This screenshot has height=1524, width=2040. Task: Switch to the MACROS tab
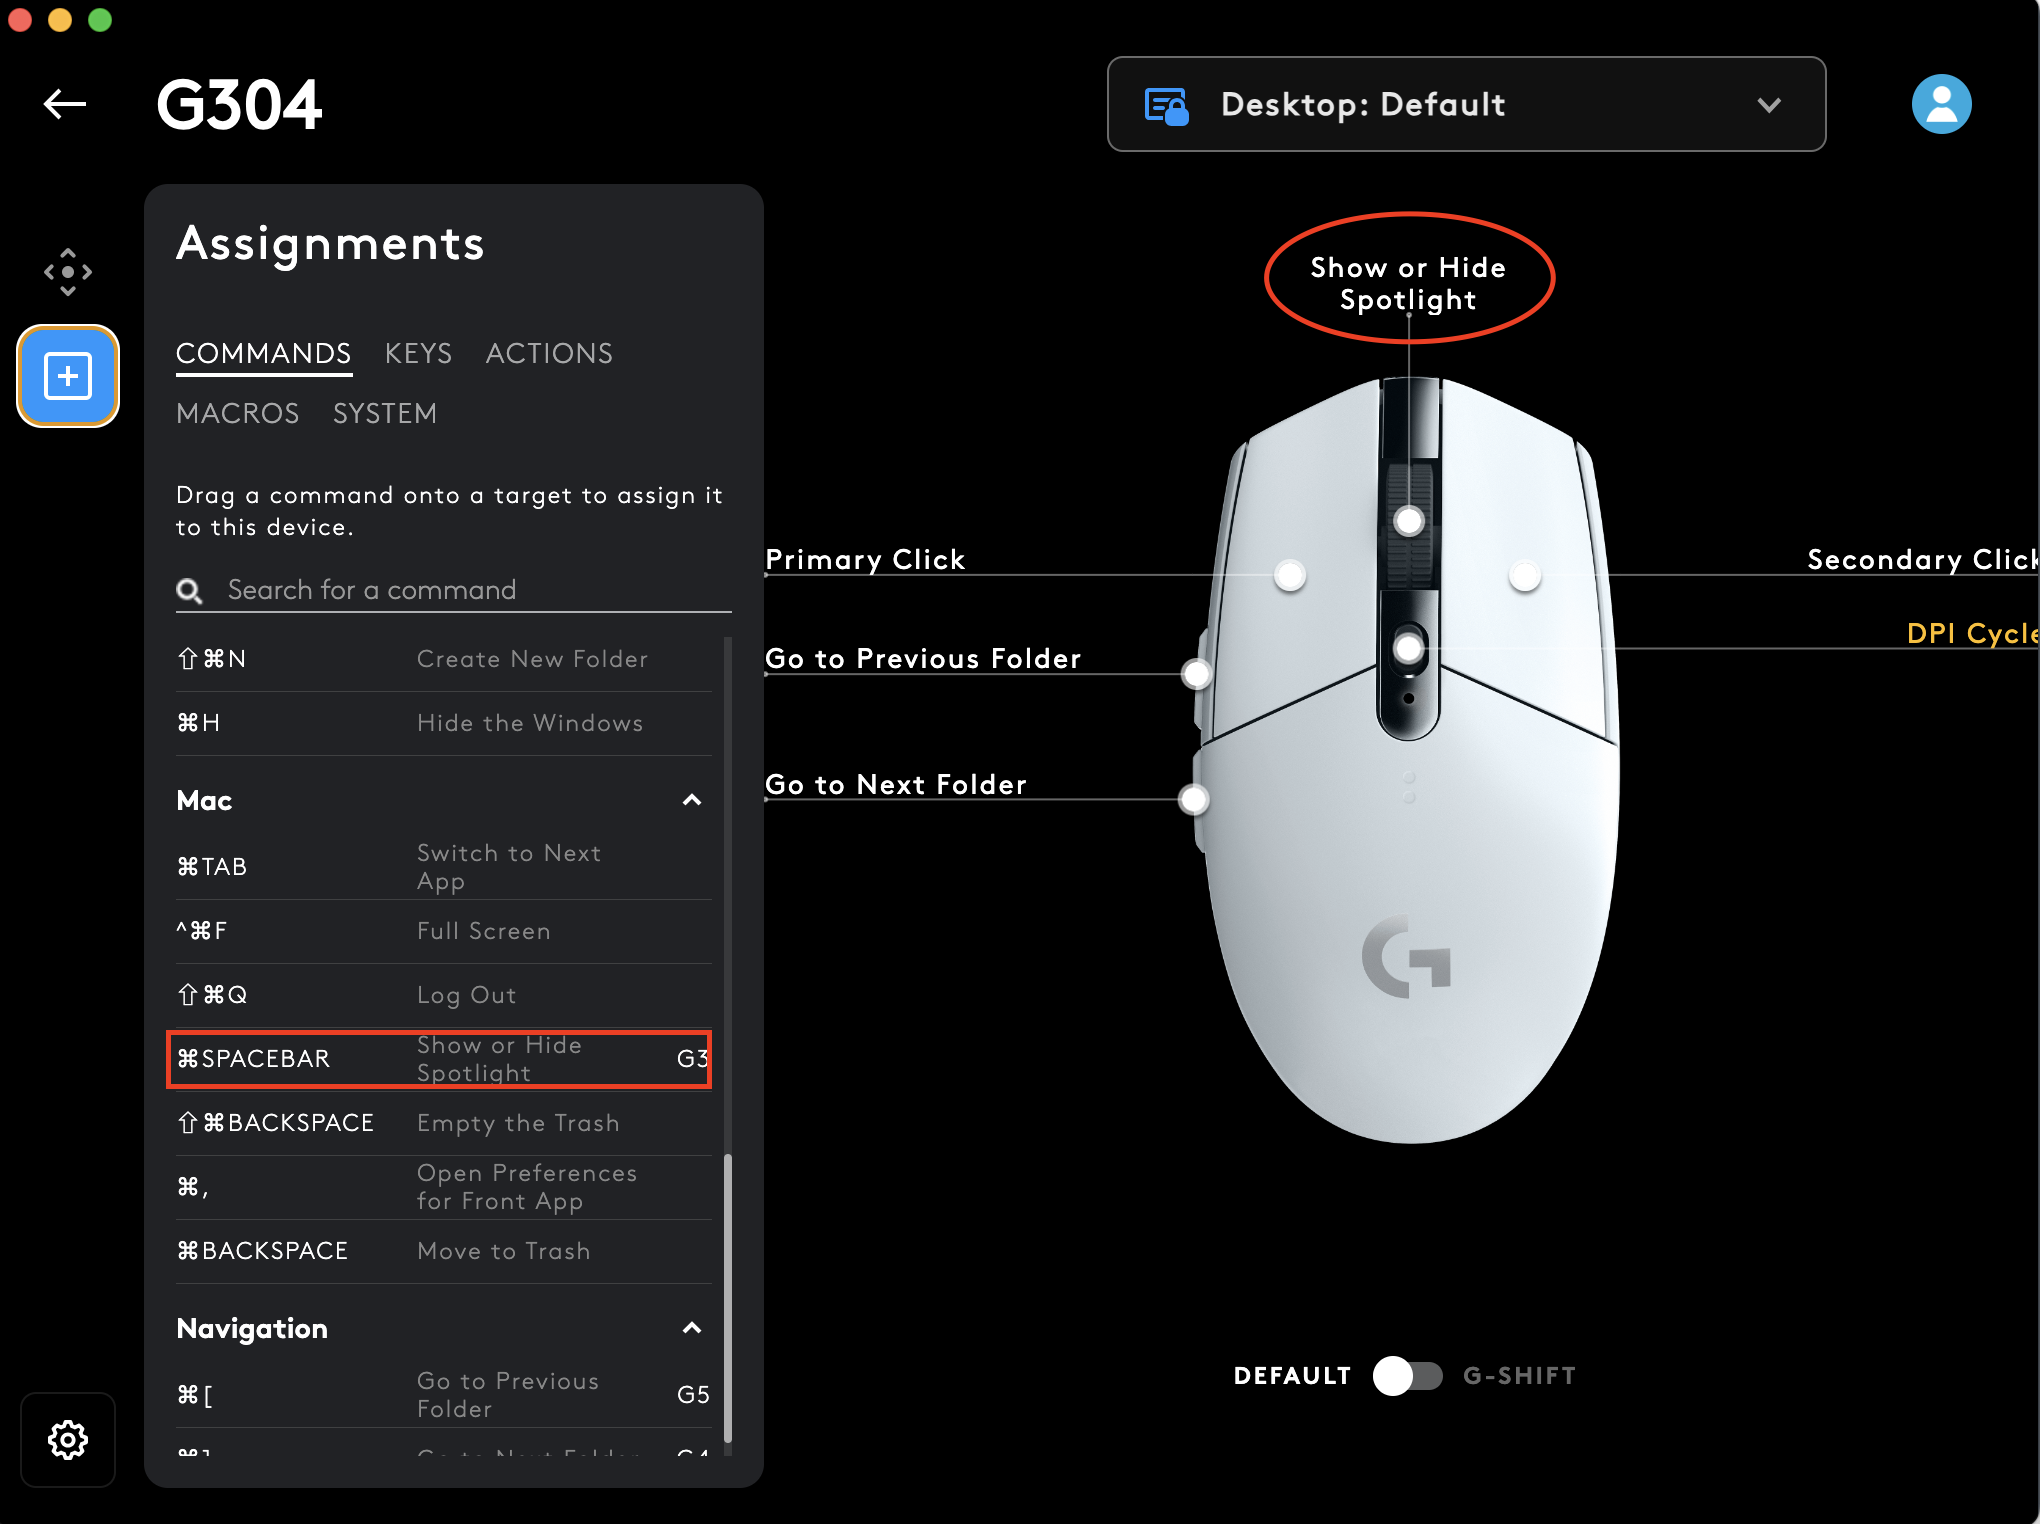pyautogui.click(x=237, y=414)
